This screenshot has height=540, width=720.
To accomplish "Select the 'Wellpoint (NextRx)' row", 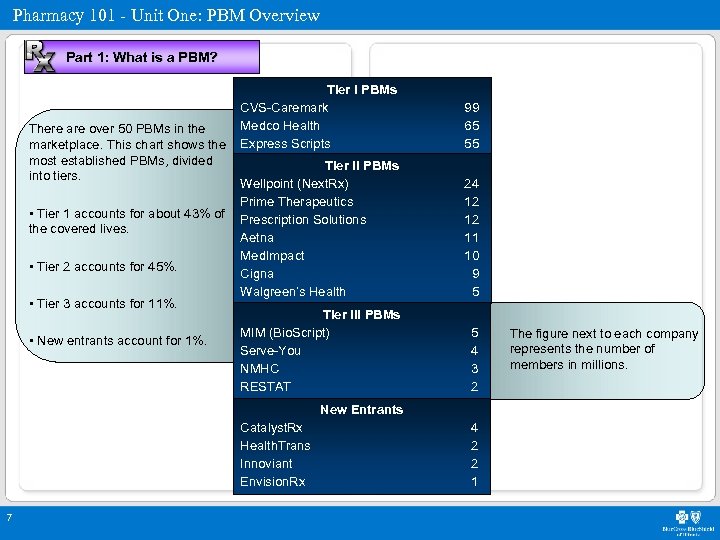I will pos(362,184).
